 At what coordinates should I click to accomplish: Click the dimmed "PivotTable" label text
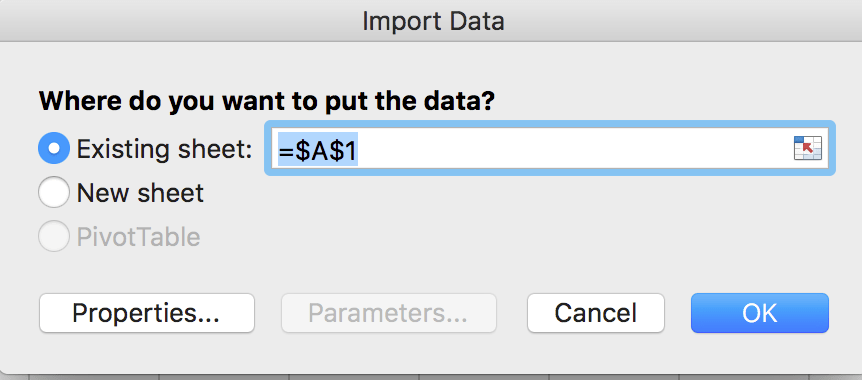(139, 237)
